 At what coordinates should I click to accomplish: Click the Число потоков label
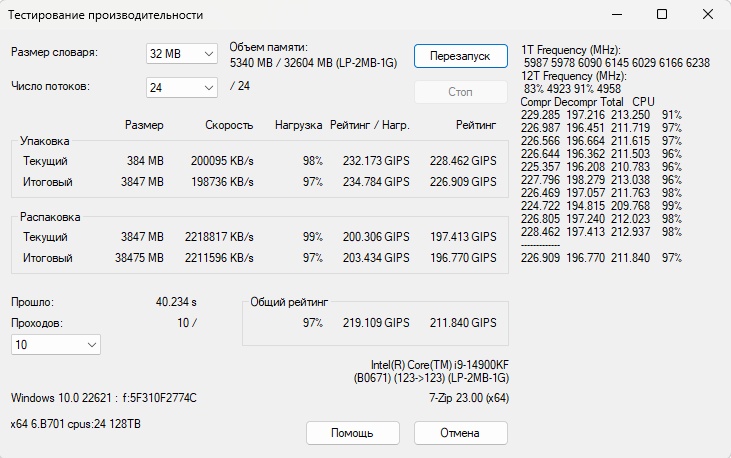(x=51, y=87)
